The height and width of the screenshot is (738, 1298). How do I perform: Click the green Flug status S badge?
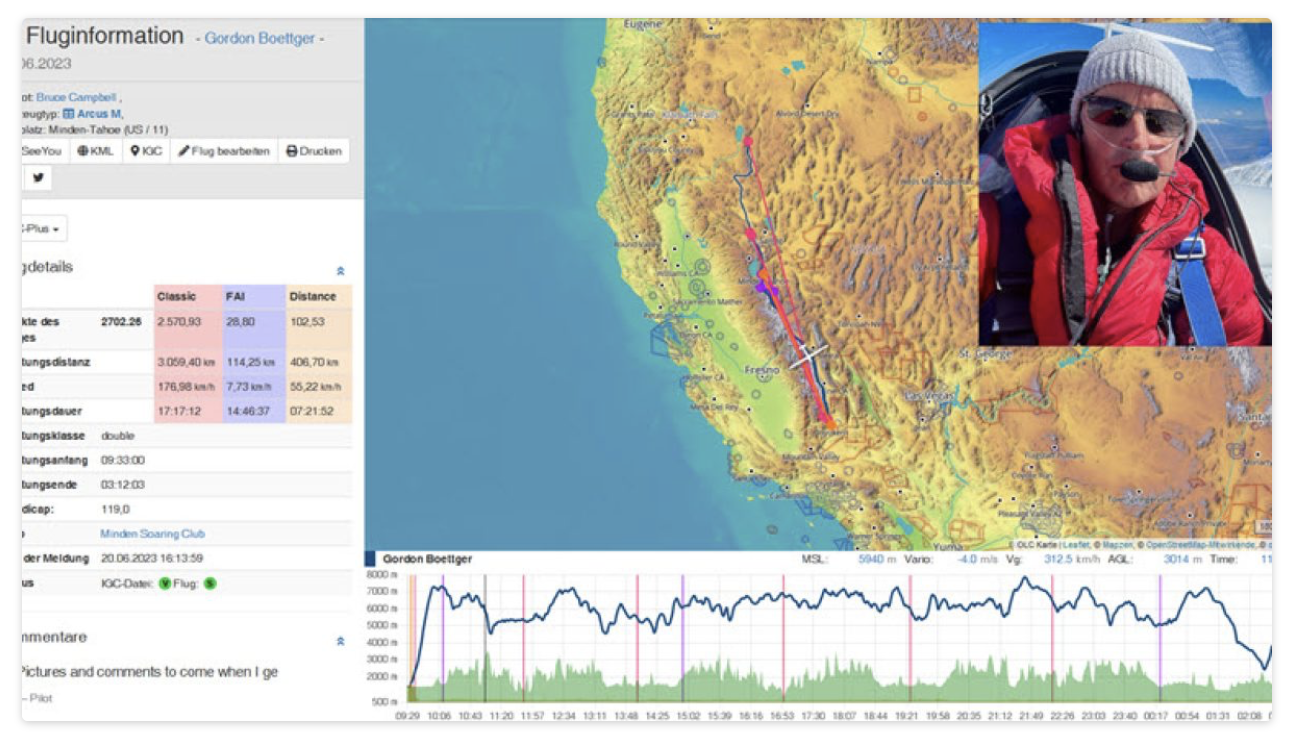[209, 582]
